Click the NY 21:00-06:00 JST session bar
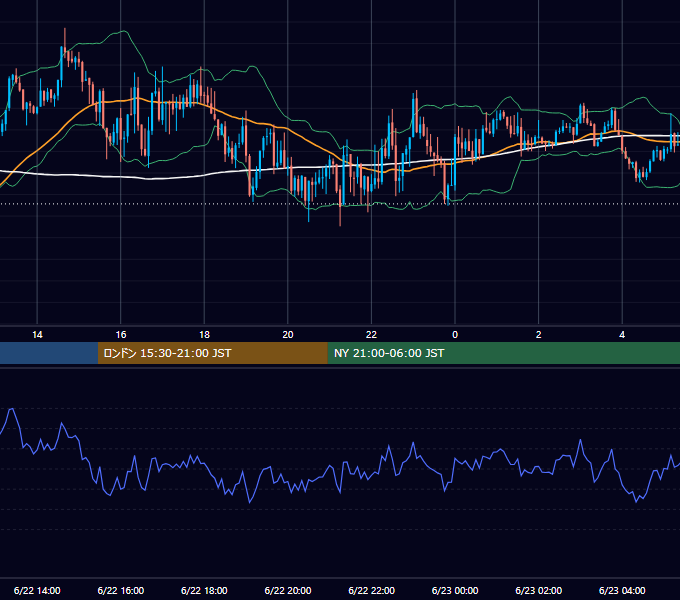Screen dimensions: 680x600 click(503, 353)
